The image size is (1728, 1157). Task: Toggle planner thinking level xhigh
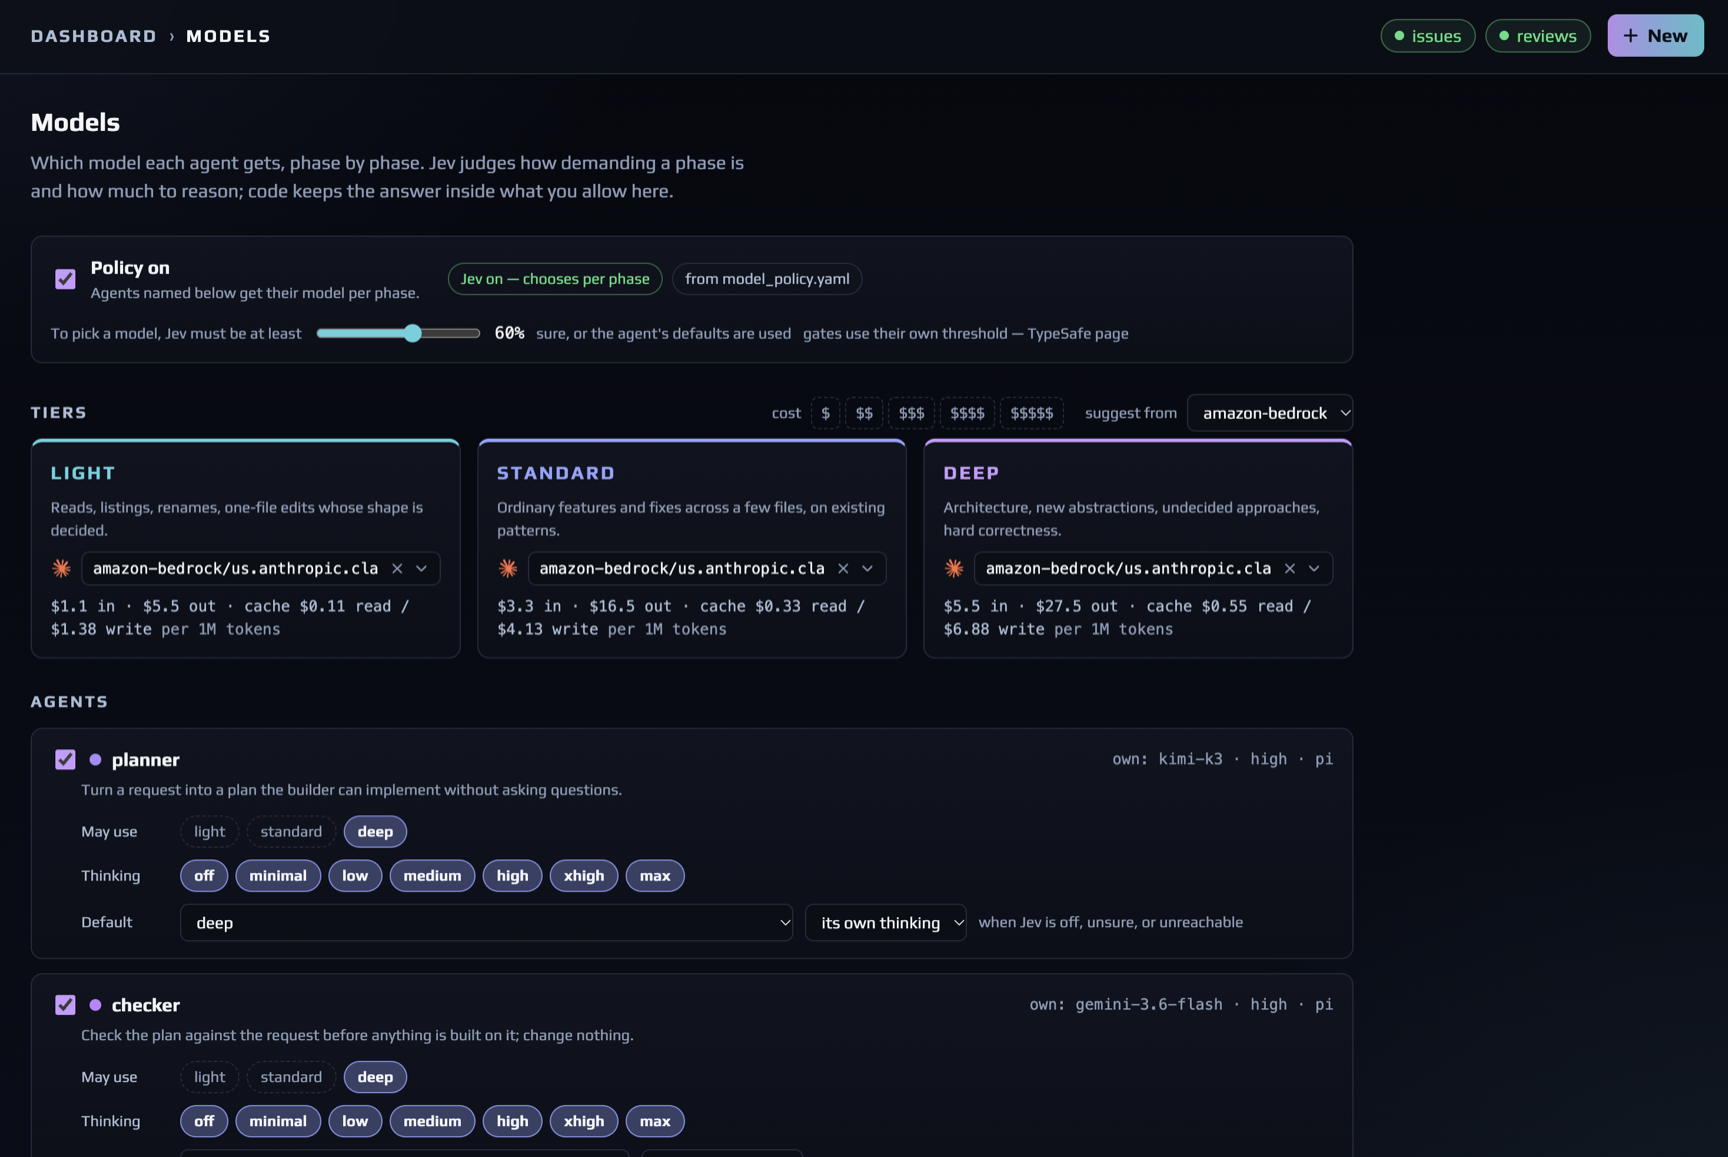pos(584,876)
